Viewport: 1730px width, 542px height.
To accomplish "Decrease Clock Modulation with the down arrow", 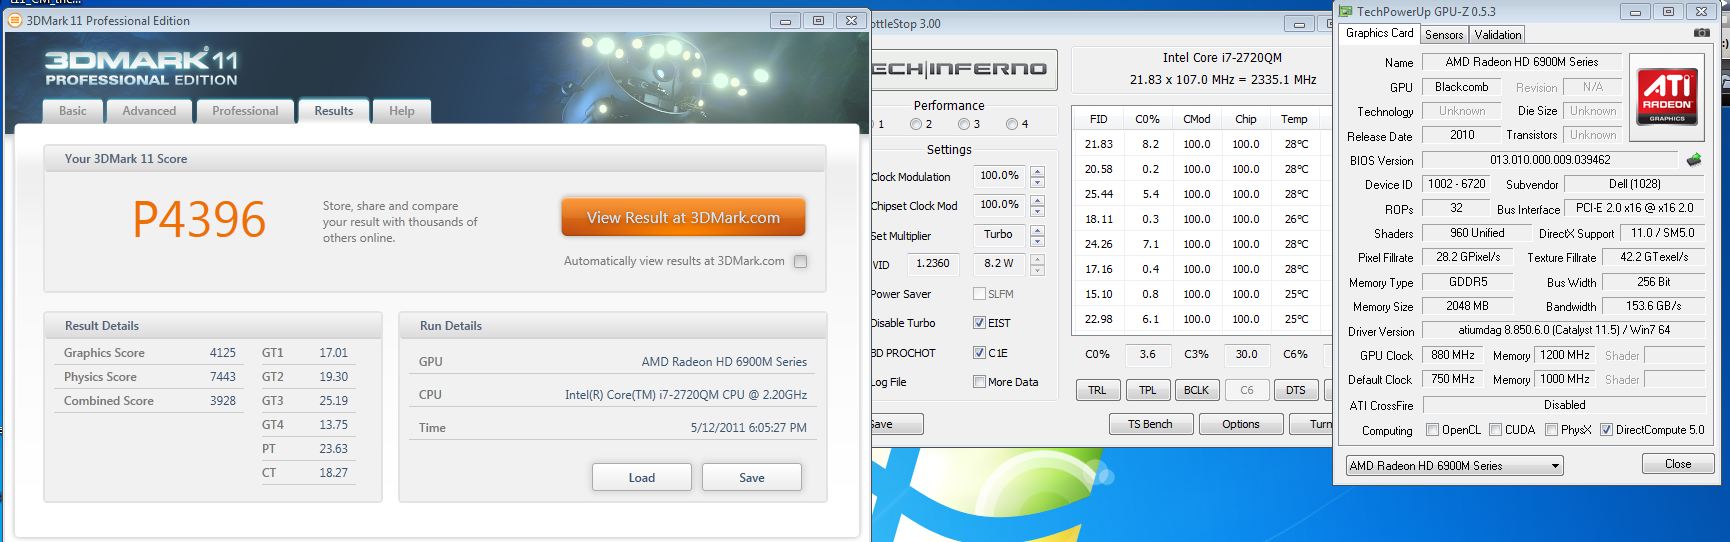I will (x=1037, y=182).
